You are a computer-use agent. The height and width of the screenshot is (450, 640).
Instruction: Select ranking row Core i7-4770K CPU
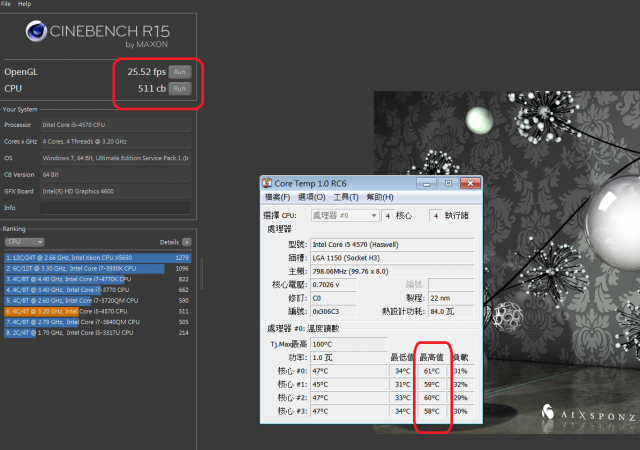click(97, 279)
